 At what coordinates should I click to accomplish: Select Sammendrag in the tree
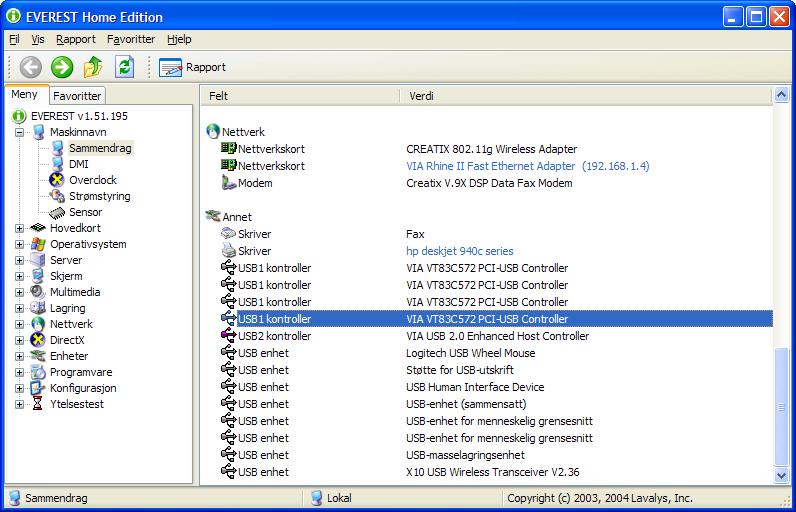pos(100,148)
